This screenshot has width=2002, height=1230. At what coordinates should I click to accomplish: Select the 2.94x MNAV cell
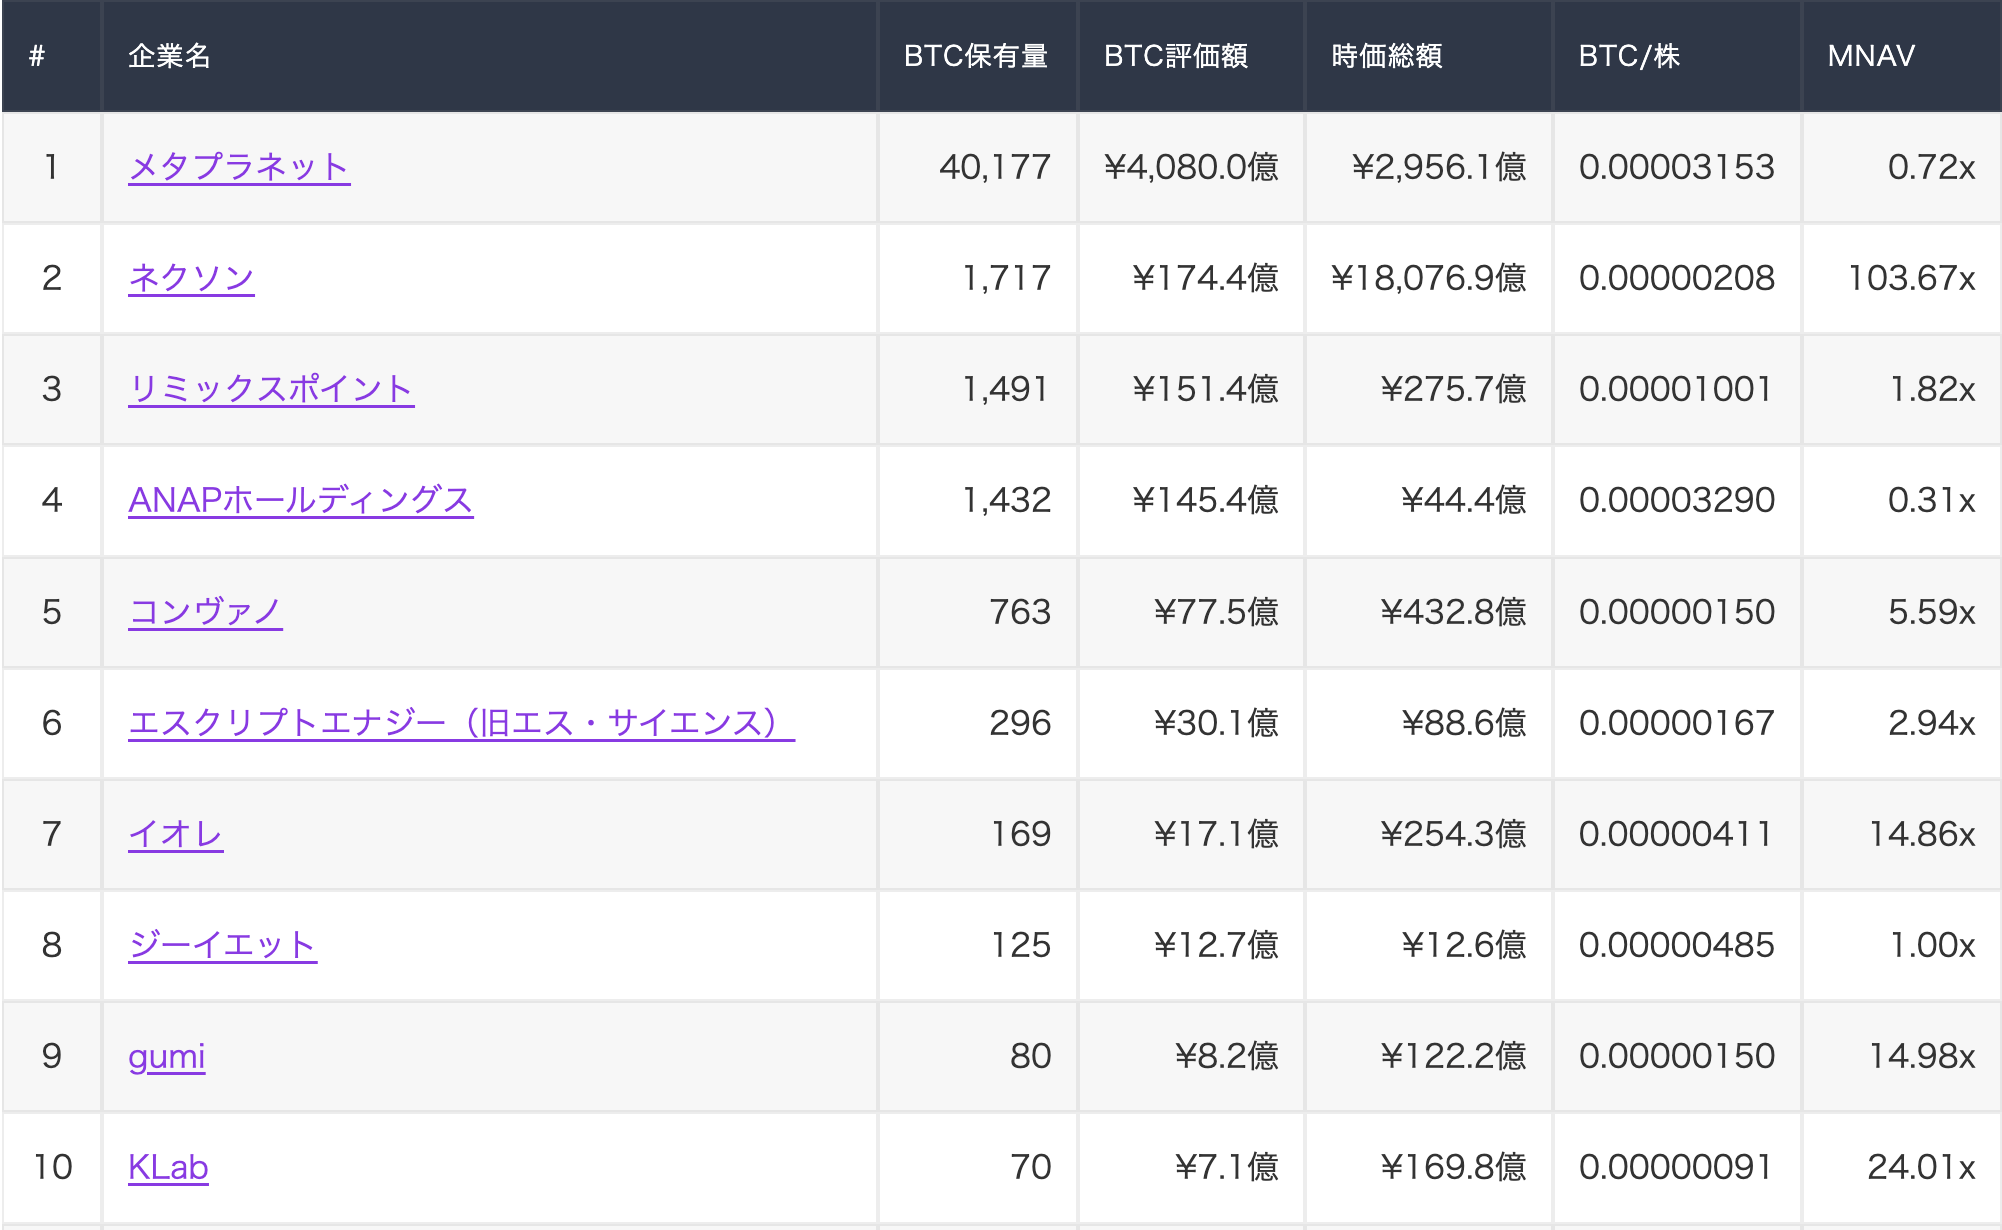coord(1902,723)
